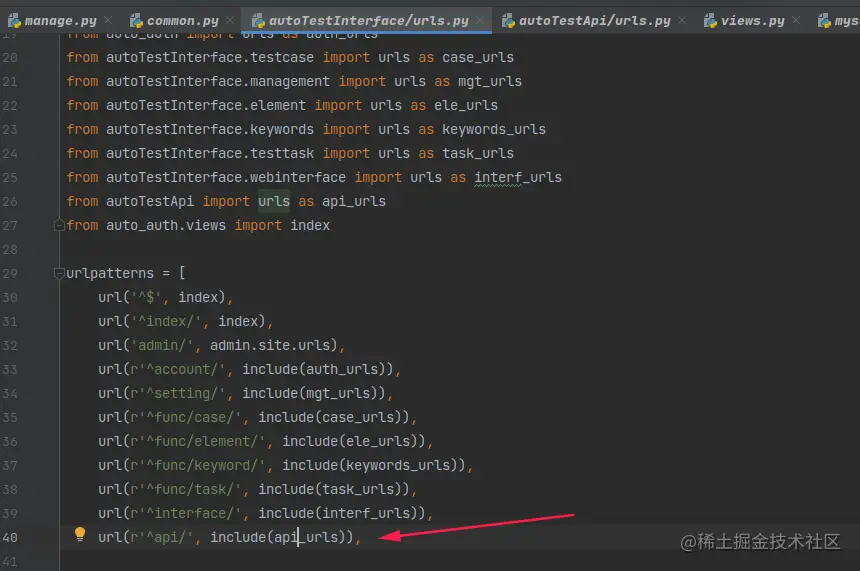Viewport: 860px width, 571px height.
Task: Collapse the urlpatterns list fold marker
Action: [x=59, y=273]
